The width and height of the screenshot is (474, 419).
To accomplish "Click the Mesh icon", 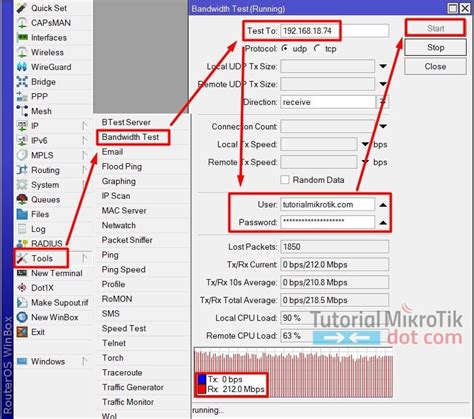I will point(22,111).
